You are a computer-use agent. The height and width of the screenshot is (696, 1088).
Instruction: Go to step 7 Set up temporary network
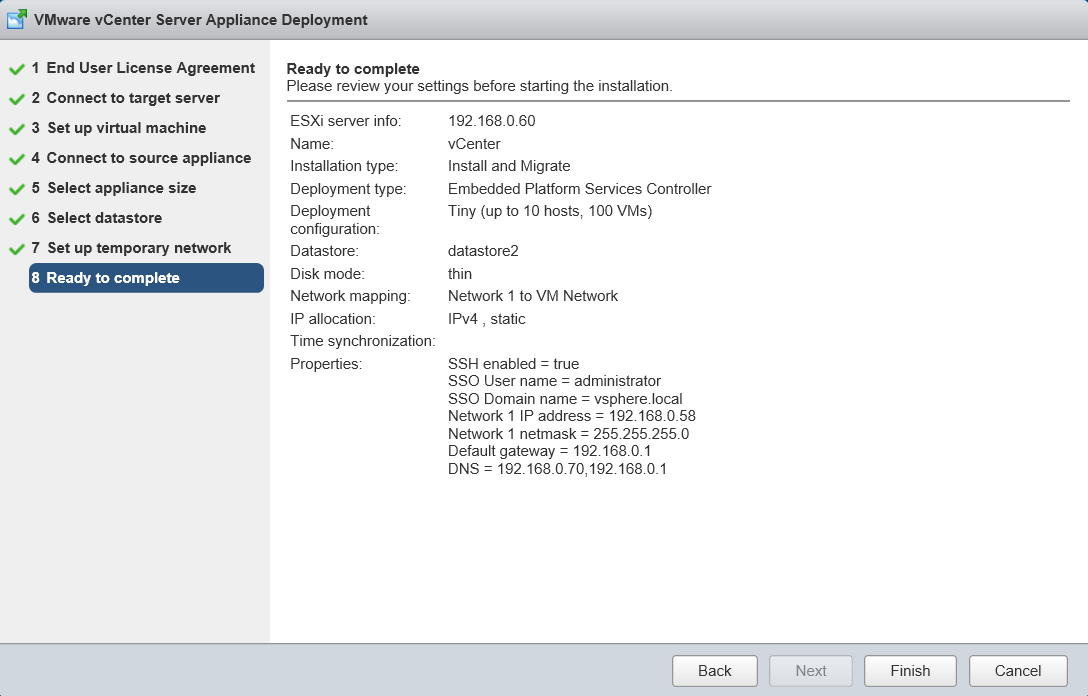click(139, 248)
